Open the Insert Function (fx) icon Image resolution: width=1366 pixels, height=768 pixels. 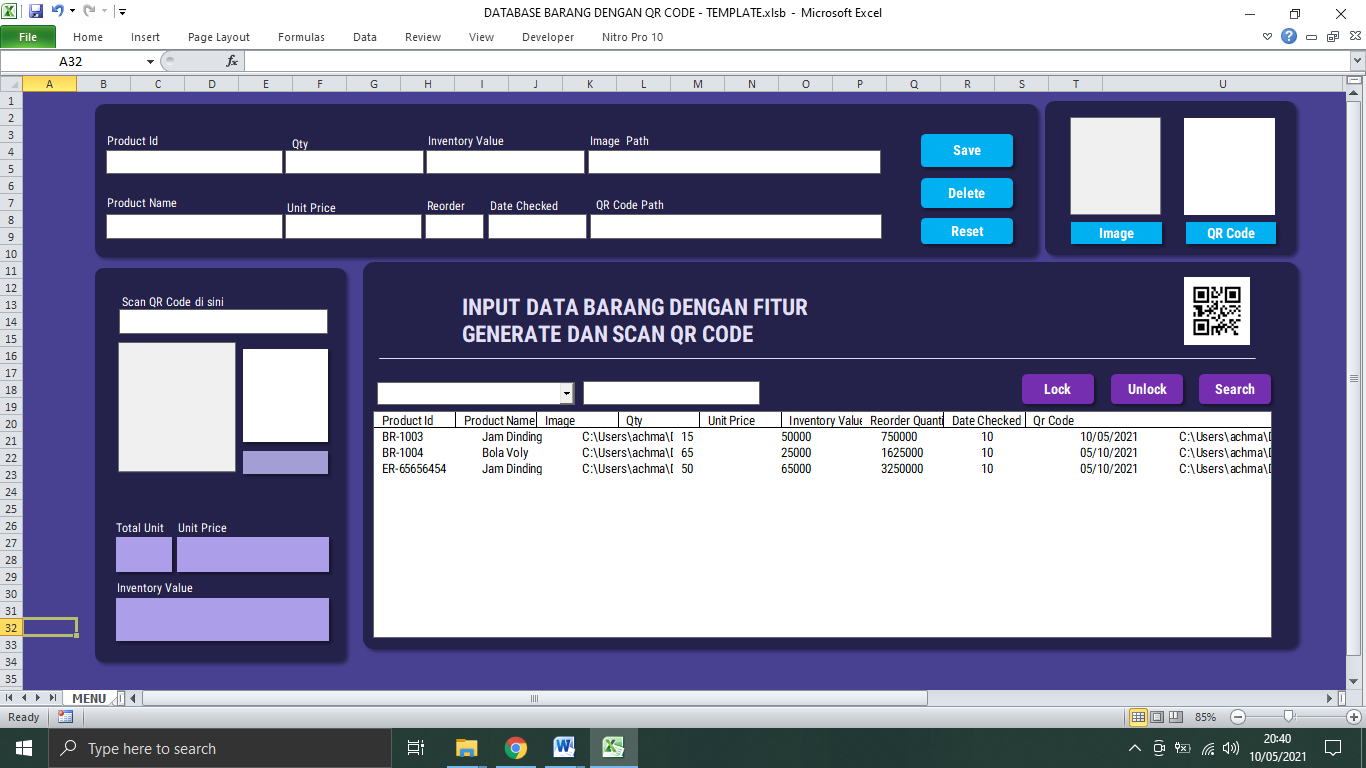coord(231,60)
